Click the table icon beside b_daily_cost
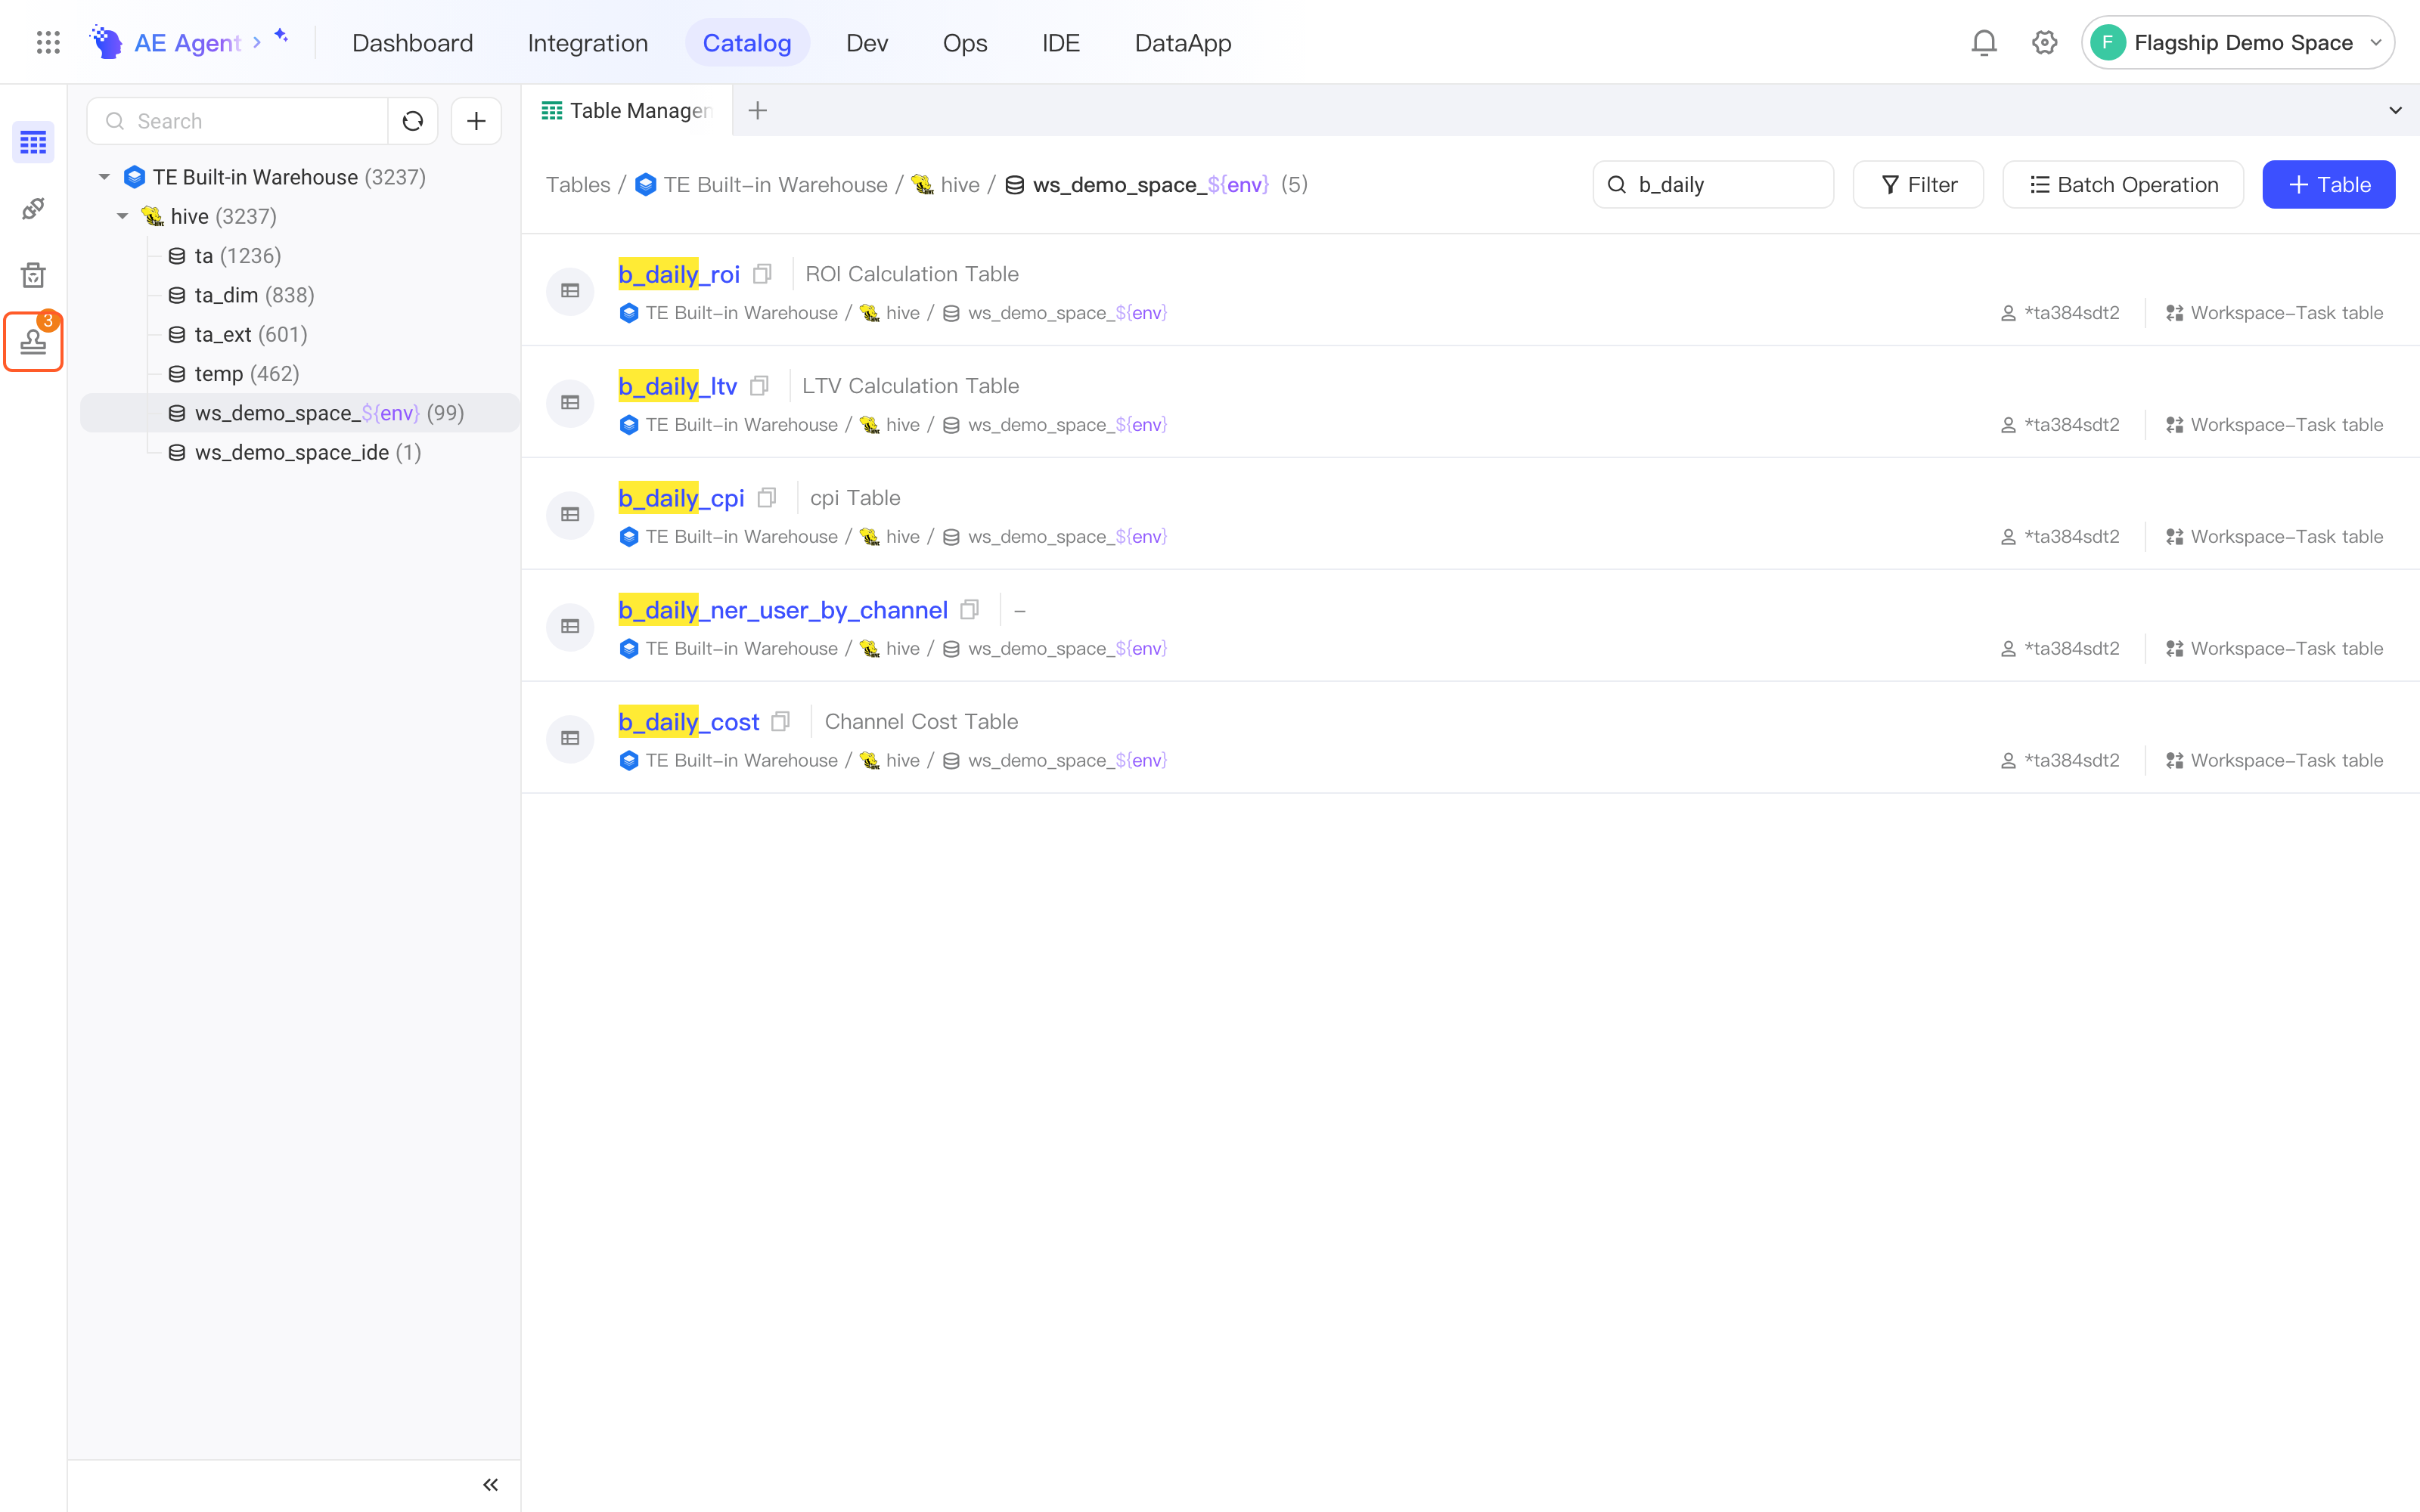The image size is (2420, 1512). pos(570,738)
